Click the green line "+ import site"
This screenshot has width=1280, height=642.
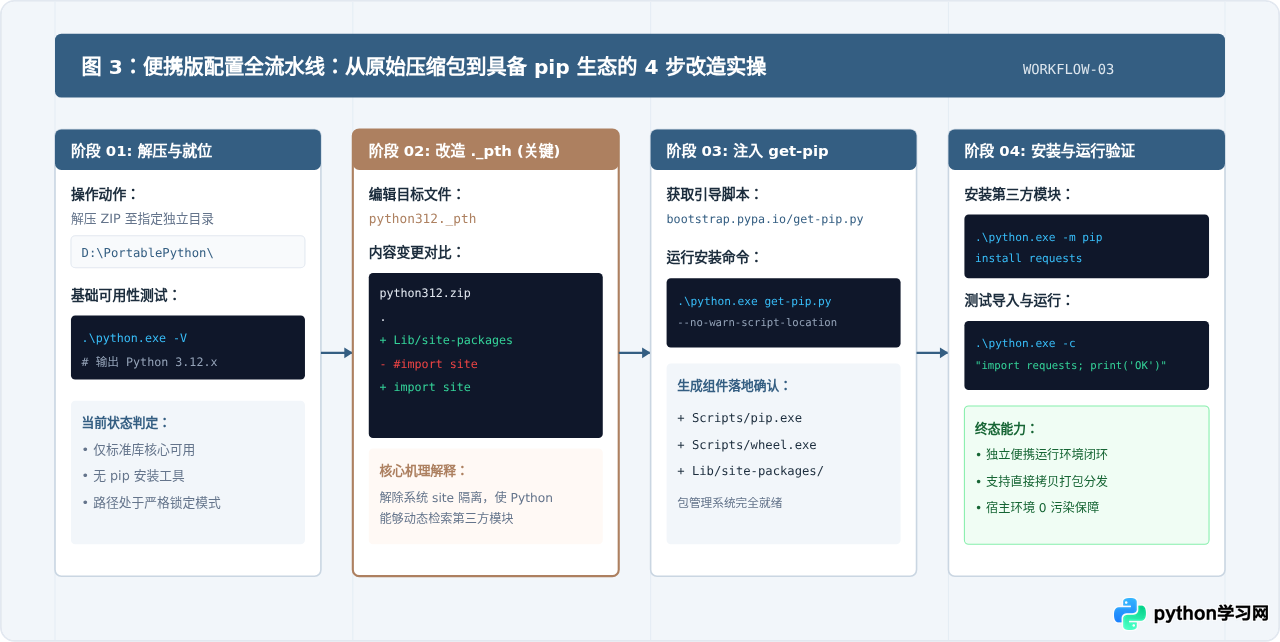click(425, 387)
